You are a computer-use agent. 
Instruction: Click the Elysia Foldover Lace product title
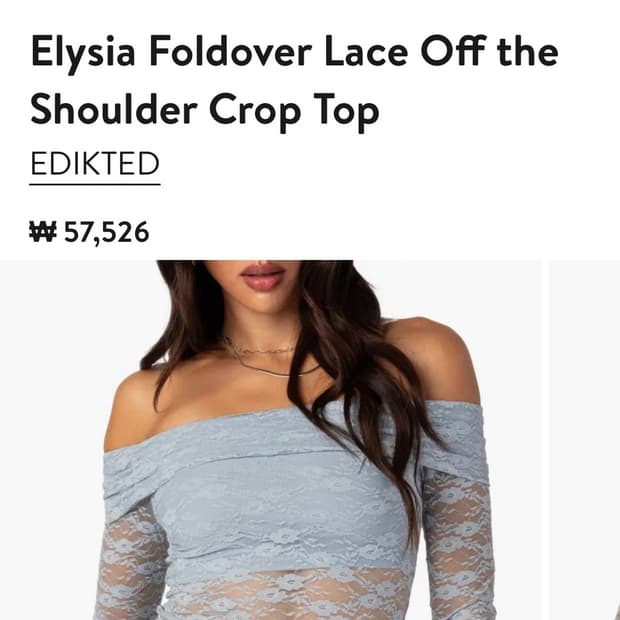tap(295, 81)
